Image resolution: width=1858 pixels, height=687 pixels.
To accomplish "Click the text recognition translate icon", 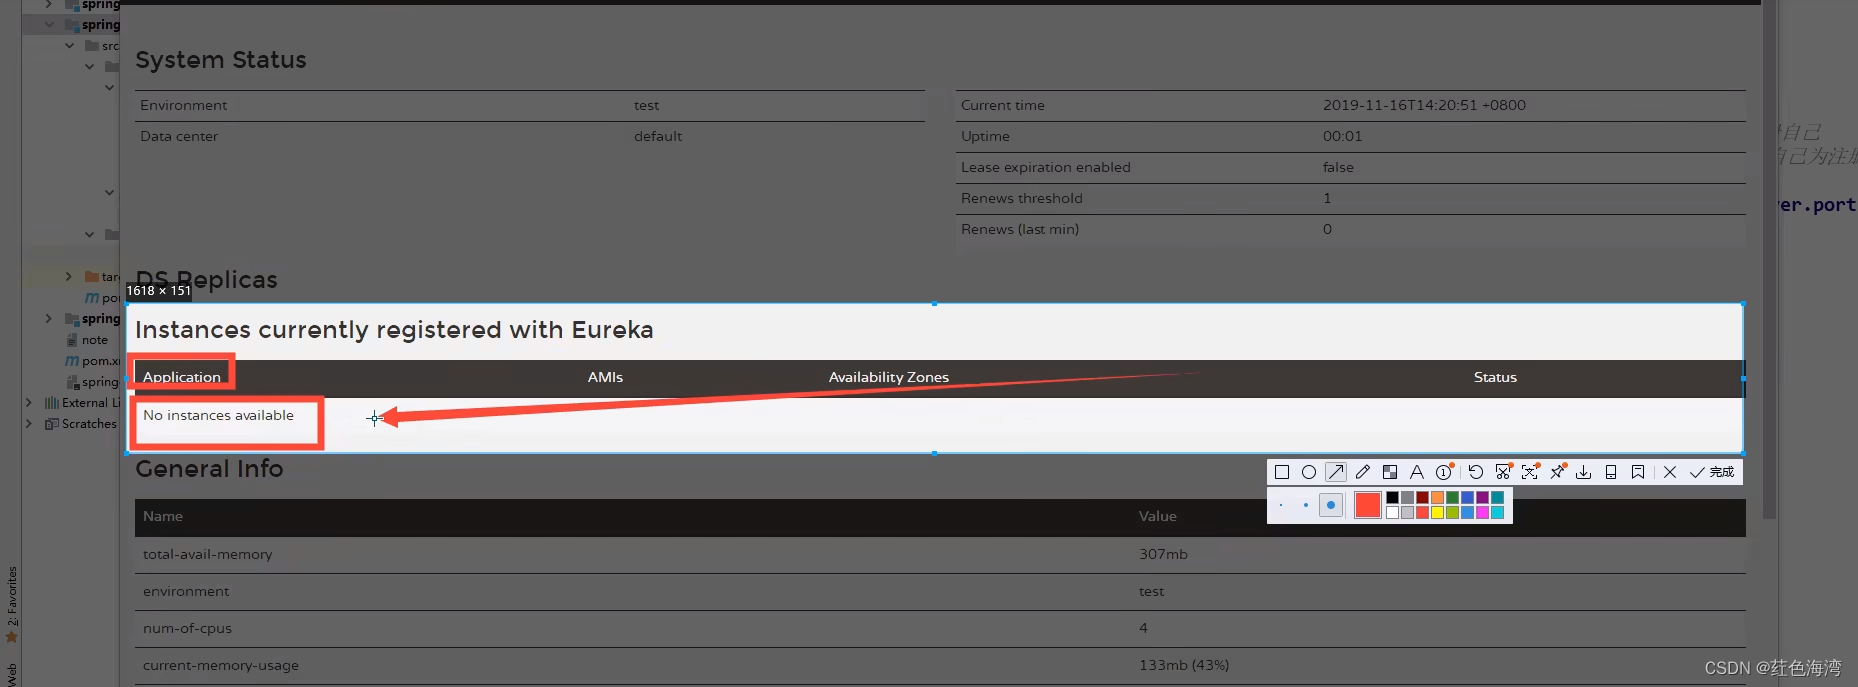I will (x=1530, y=472).
